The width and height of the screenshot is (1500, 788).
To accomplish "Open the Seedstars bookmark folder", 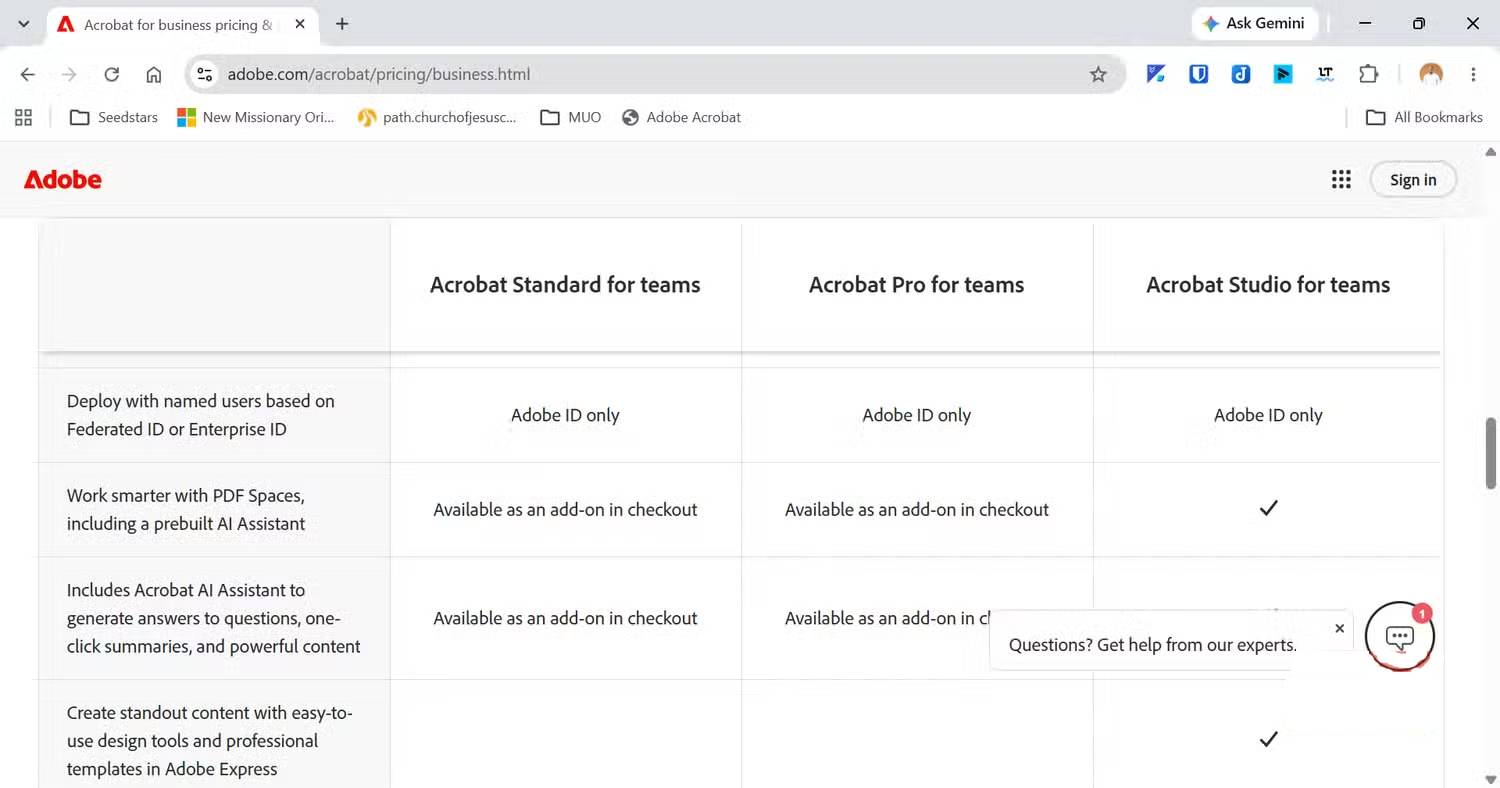I will [x=114, y=117].
